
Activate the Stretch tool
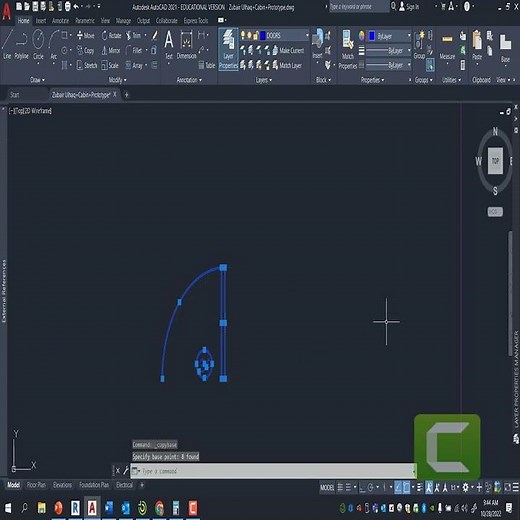point(87,65)
